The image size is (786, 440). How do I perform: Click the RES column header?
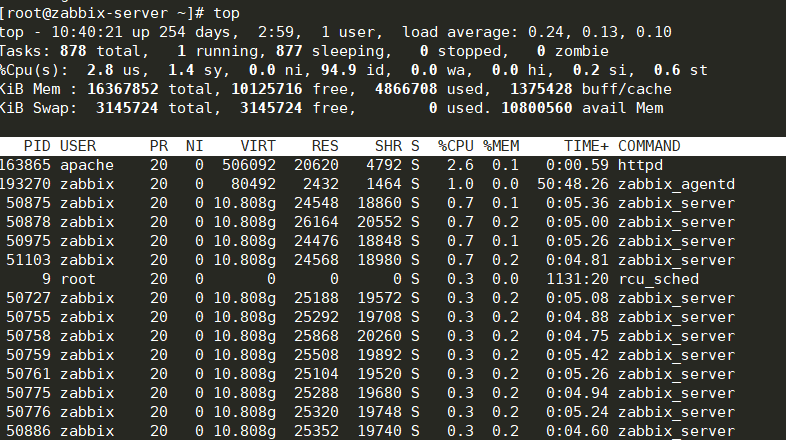(325, 146)
